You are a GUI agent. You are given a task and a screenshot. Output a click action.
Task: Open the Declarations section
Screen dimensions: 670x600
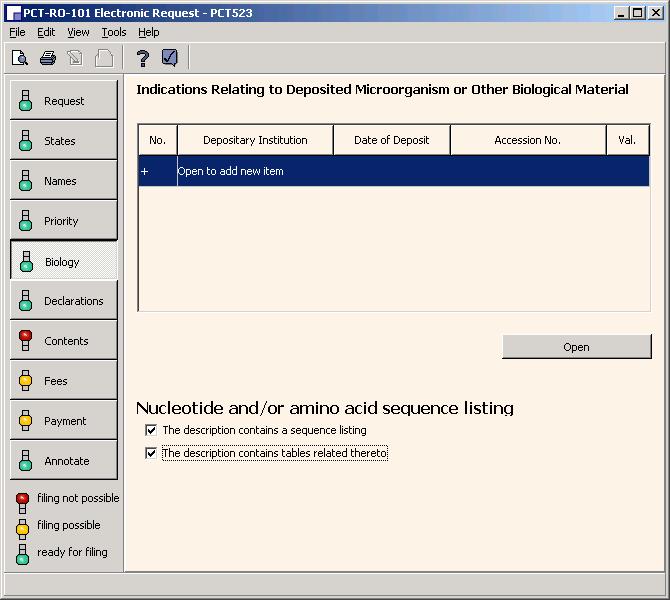(64, 300)
